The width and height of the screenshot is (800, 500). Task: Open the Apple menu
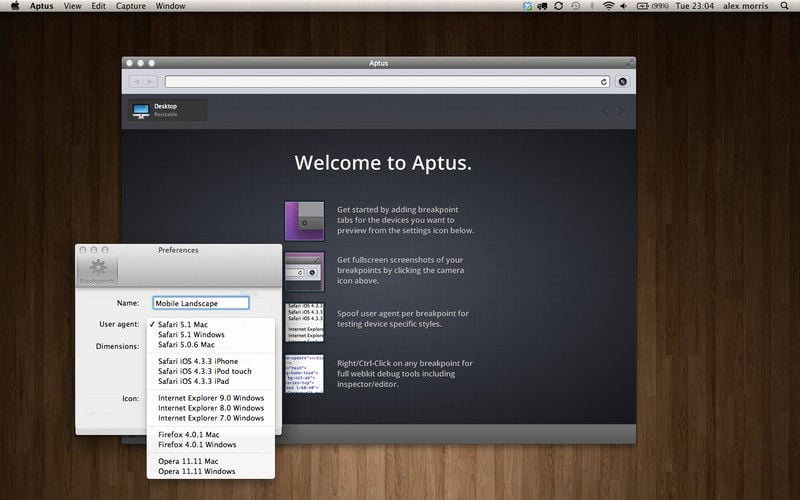coord(15,6)
